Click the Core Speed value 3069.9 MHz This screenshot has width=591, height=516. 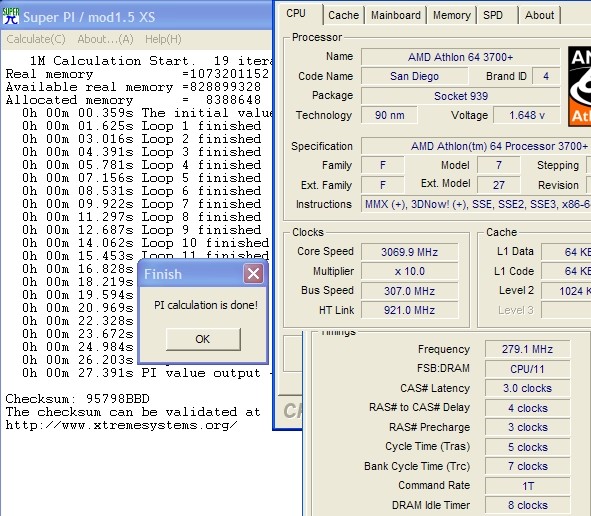410,252
